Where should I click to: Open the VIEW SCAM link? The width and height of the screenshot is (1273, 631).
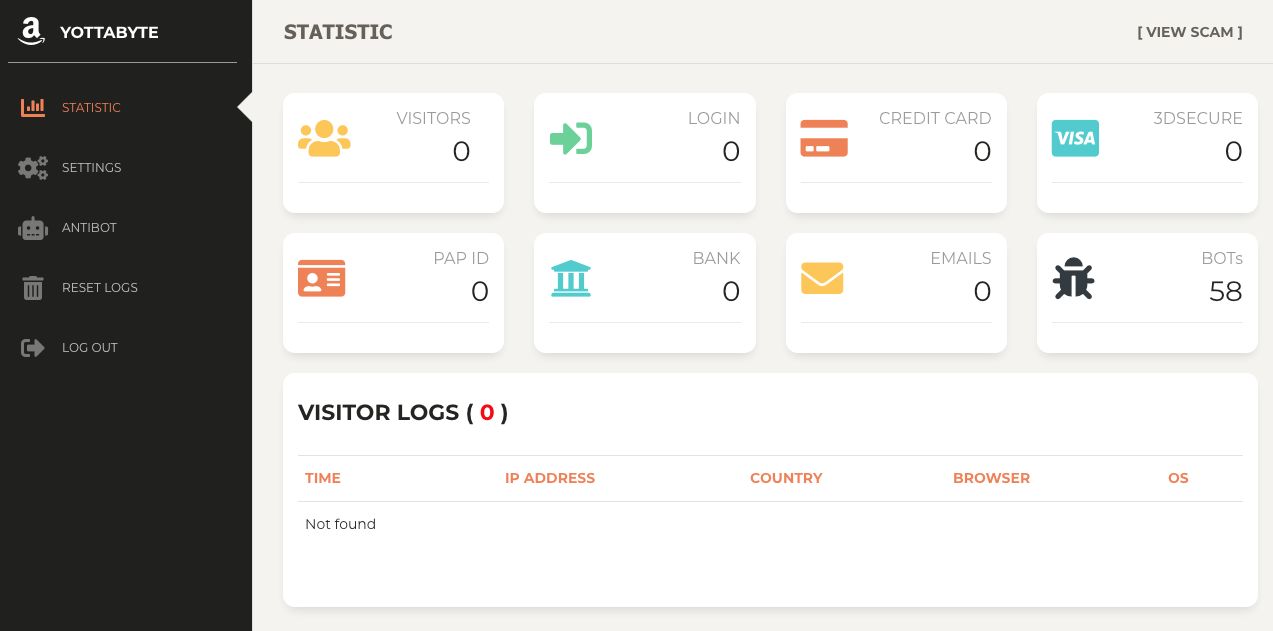[1190, 32]
